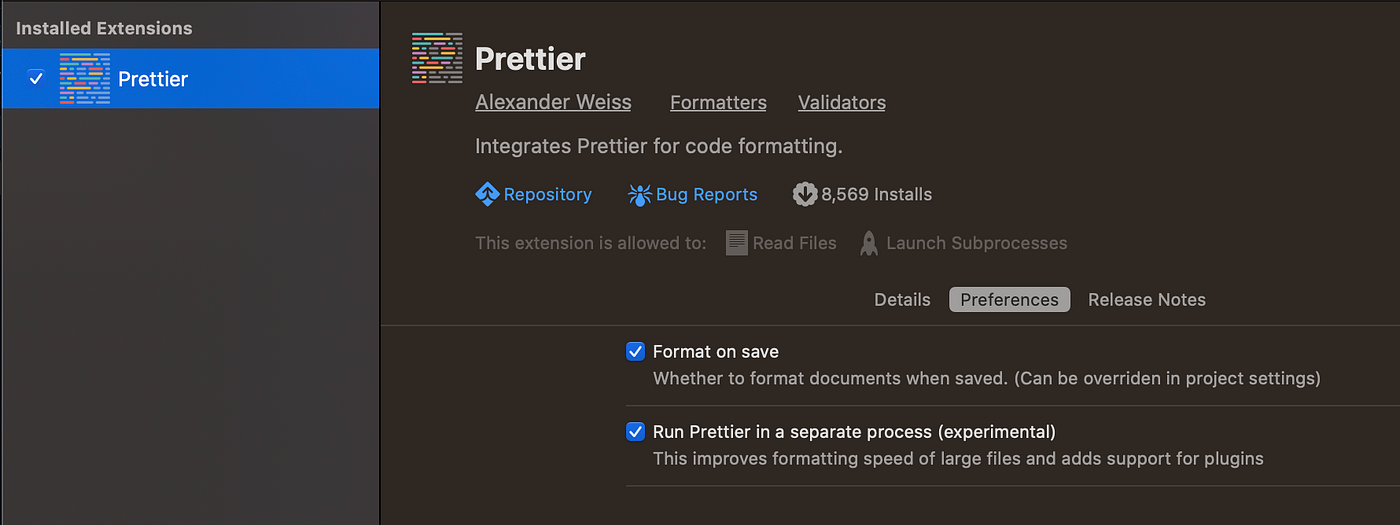
Task: Click the Prettier icon in the sidebar list
Action: 84,79
